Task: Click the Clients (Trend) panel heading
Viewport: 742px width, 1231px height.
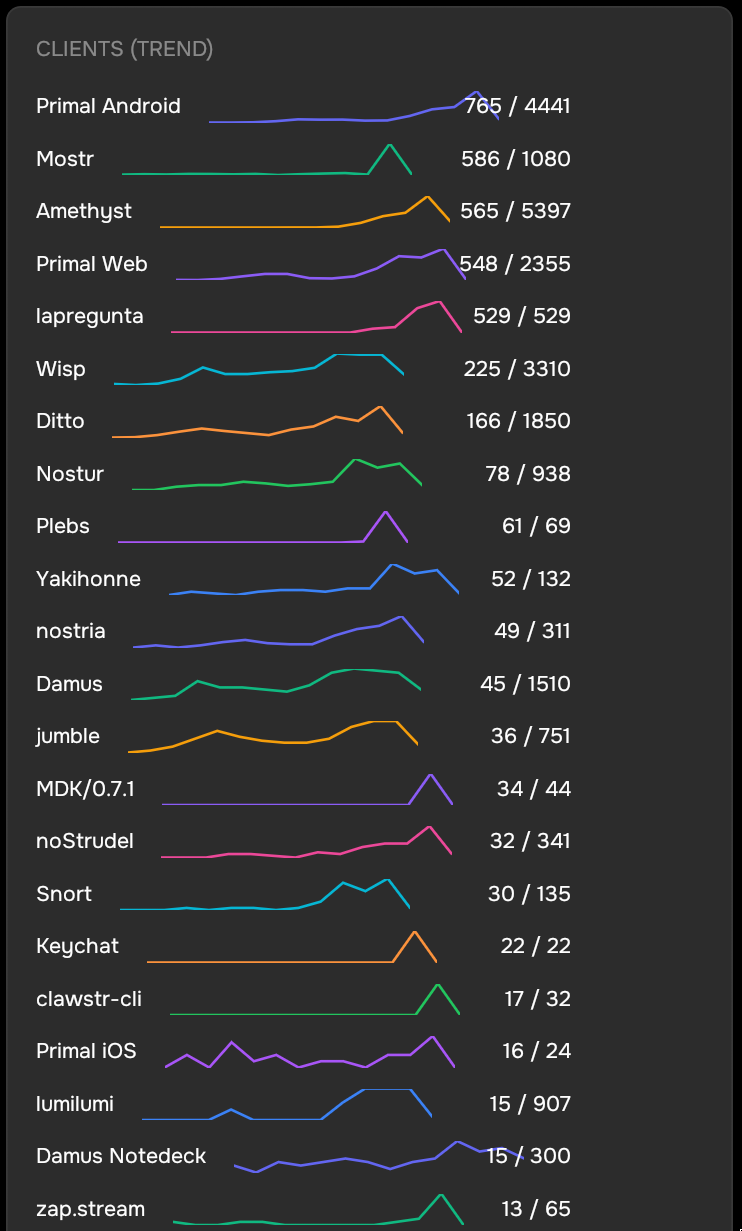Action: point(124,49)
